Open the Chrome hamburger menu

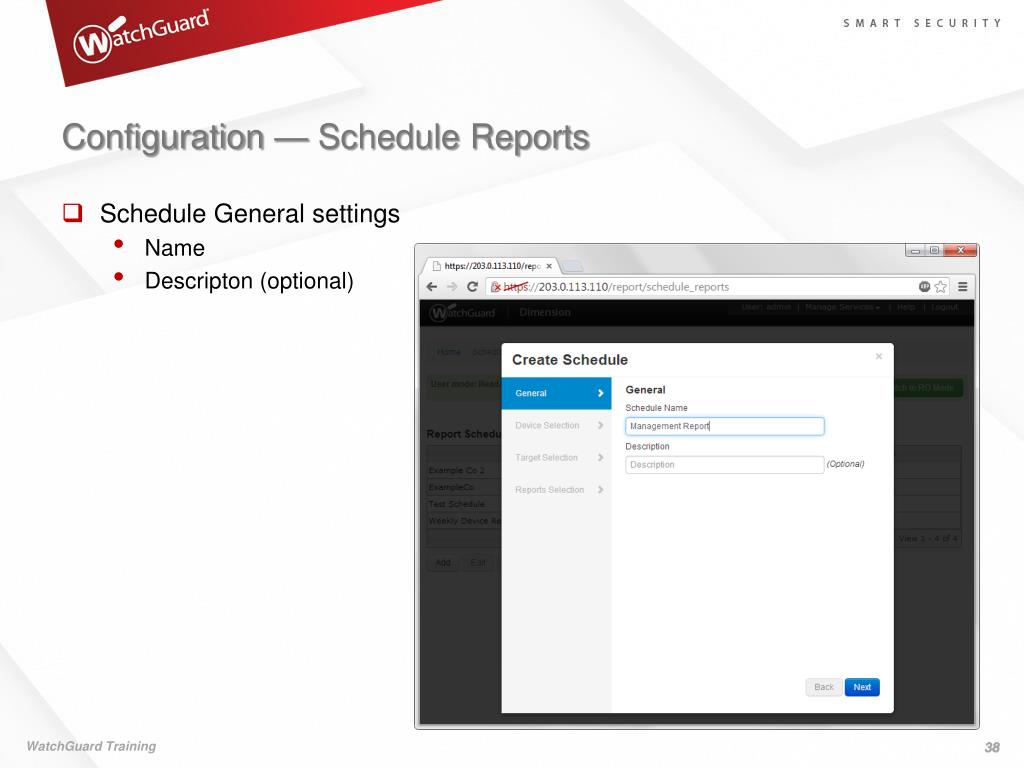click(x=963, y=287)
